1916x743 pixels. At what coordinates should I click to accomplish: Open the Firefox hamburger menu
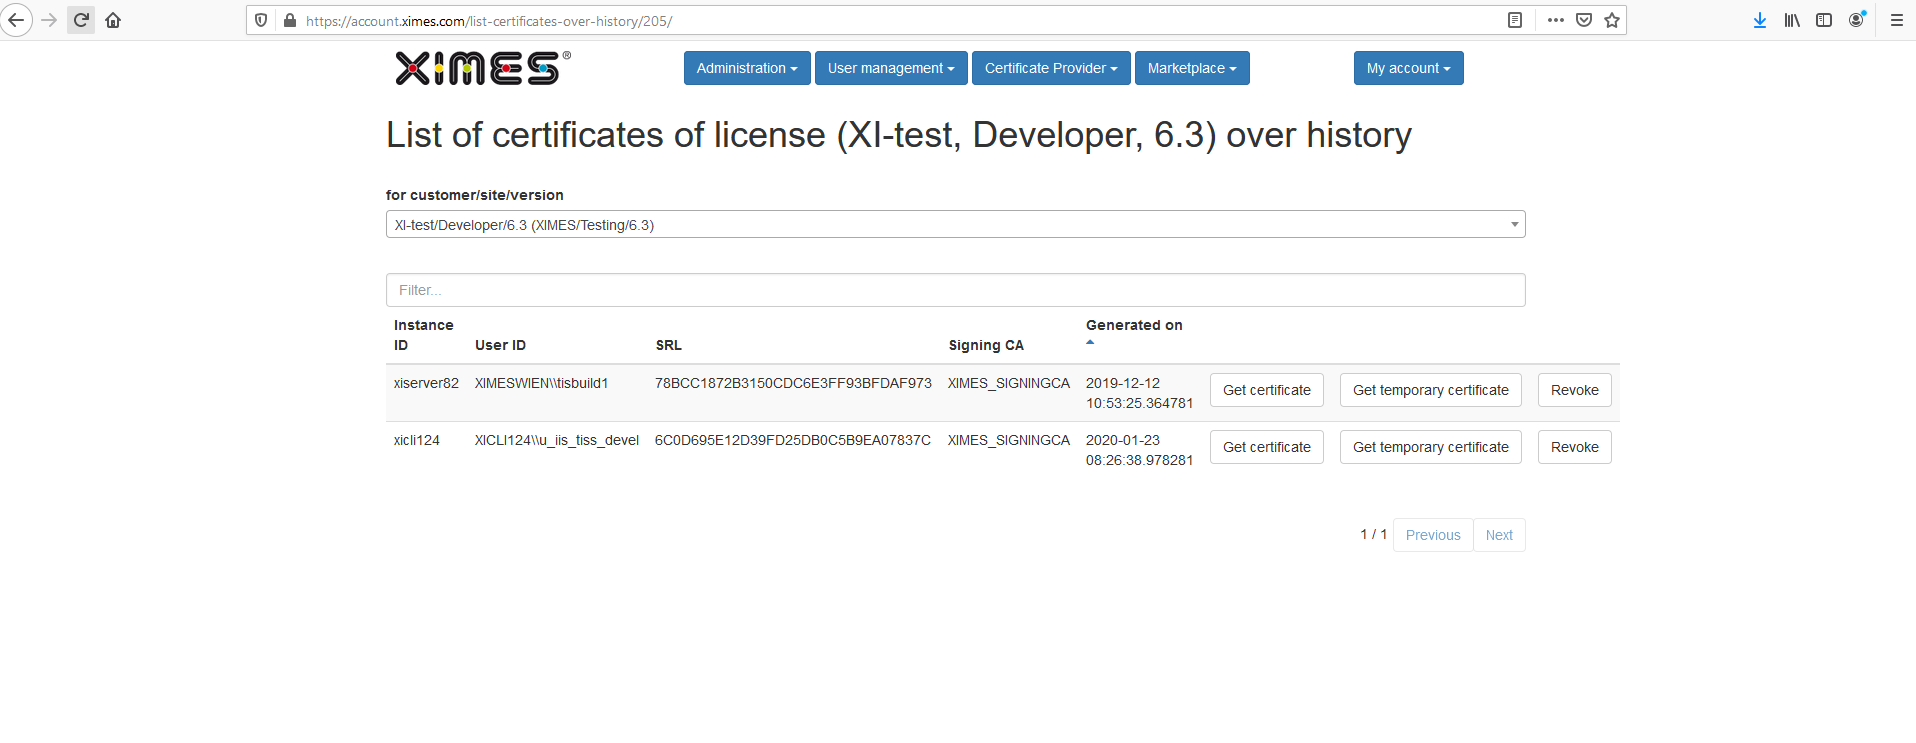1896,20
